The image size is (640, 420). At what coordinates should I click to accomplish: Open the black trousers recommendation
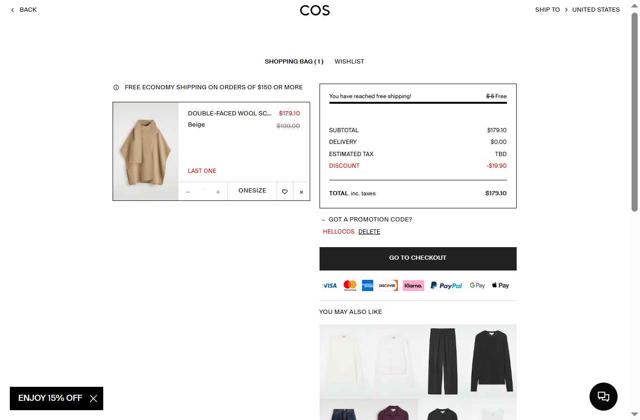(442, 361)
